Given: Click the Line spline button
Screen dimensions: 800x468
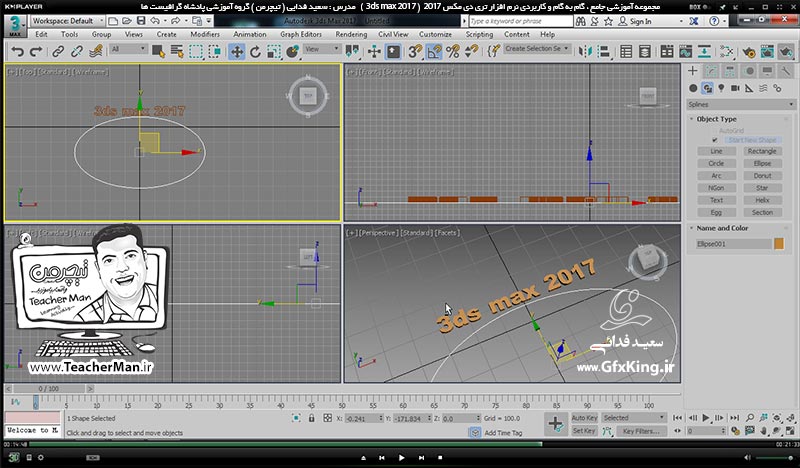Looking at the screenshot, I should (x=716, y=151).
